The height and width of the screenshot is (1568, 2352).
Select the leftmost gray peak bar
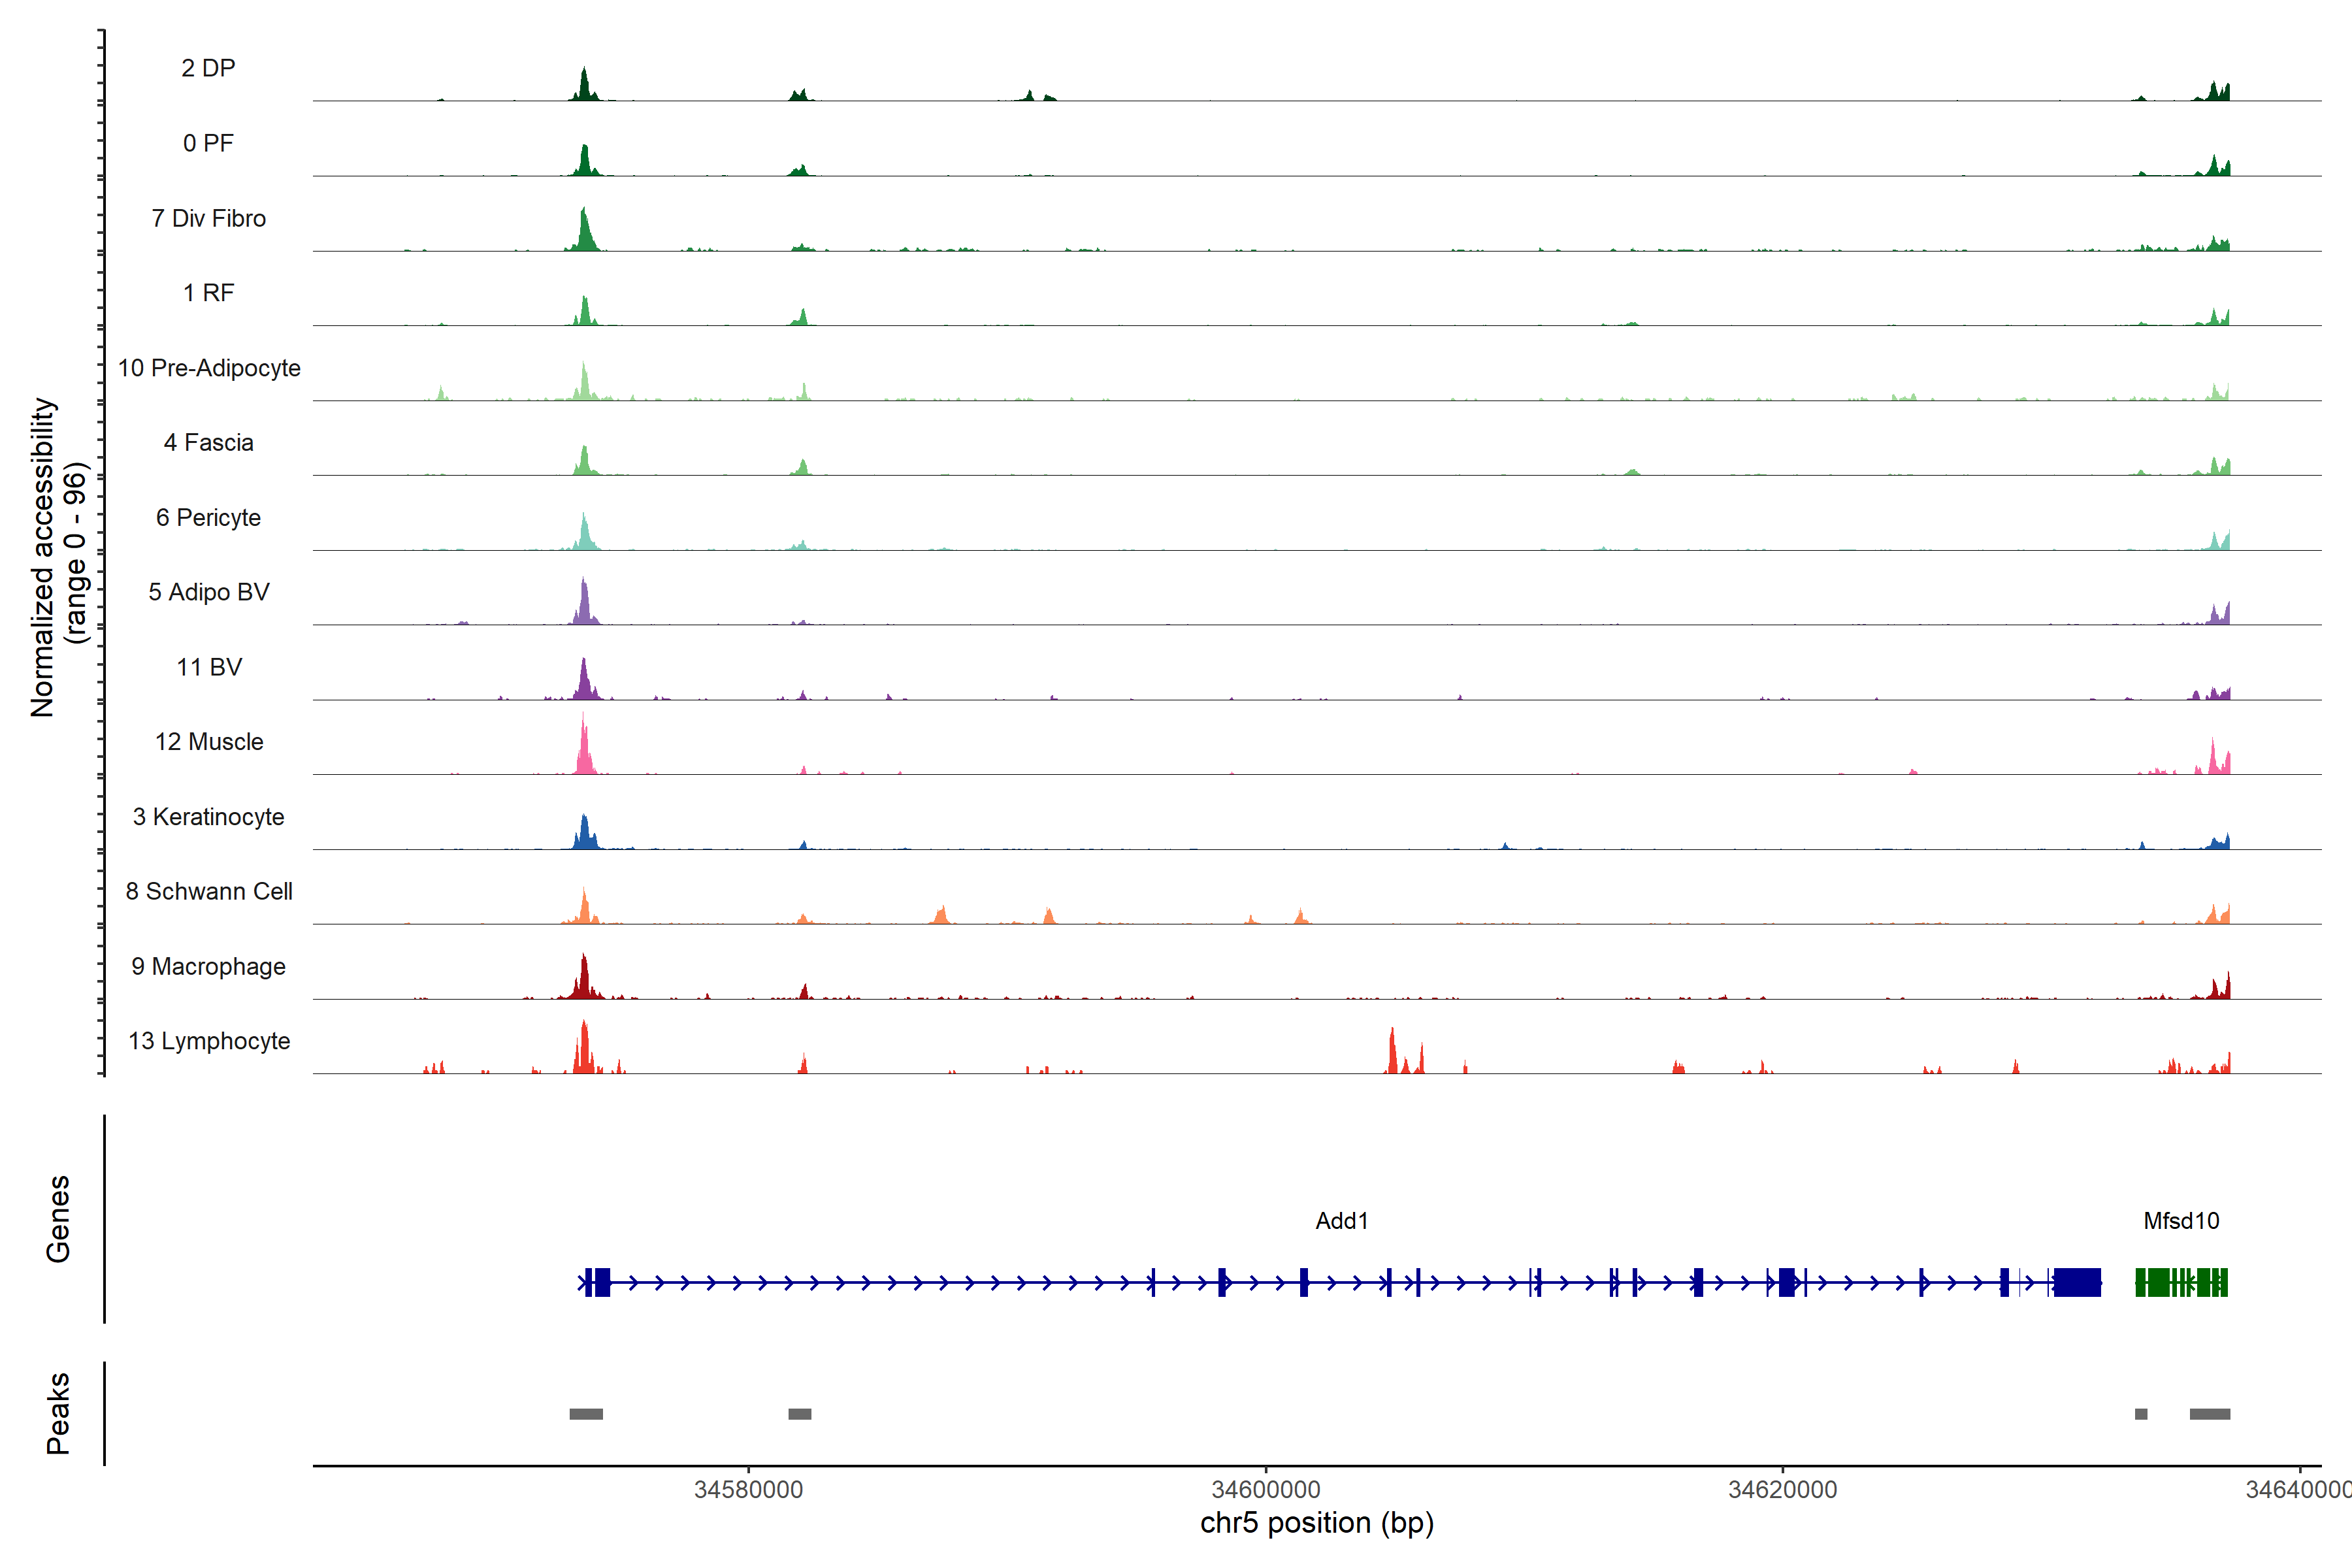(x=586, y=1414)
